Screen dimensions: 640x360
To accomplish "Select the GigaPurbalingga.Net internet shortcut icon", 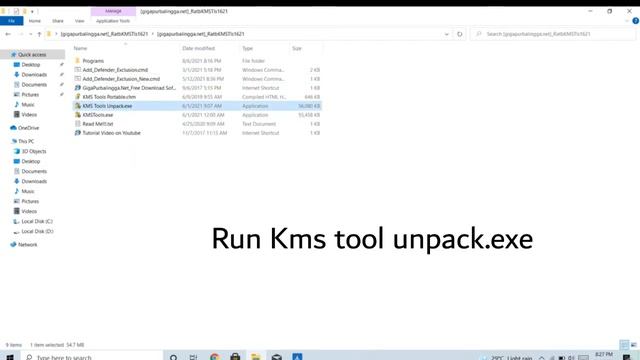I will (x=78, y=88).
